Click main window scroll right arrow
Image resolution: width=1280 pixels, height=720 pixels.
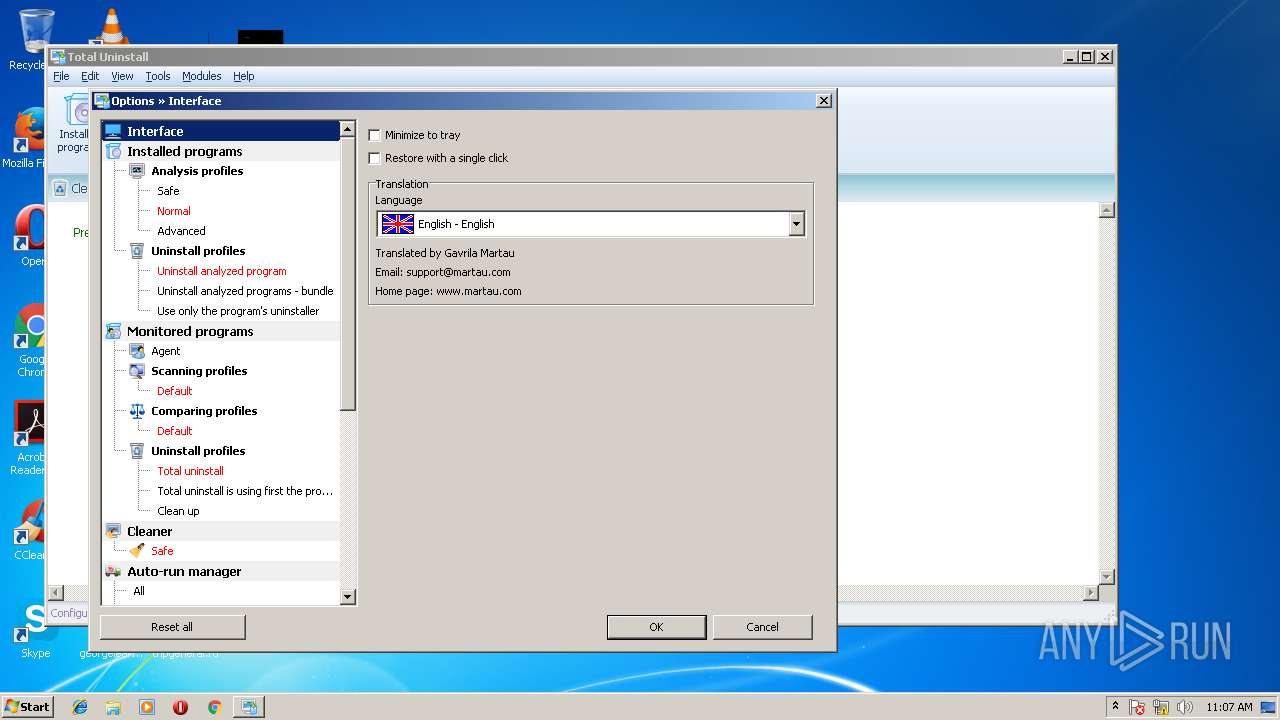1091,593
